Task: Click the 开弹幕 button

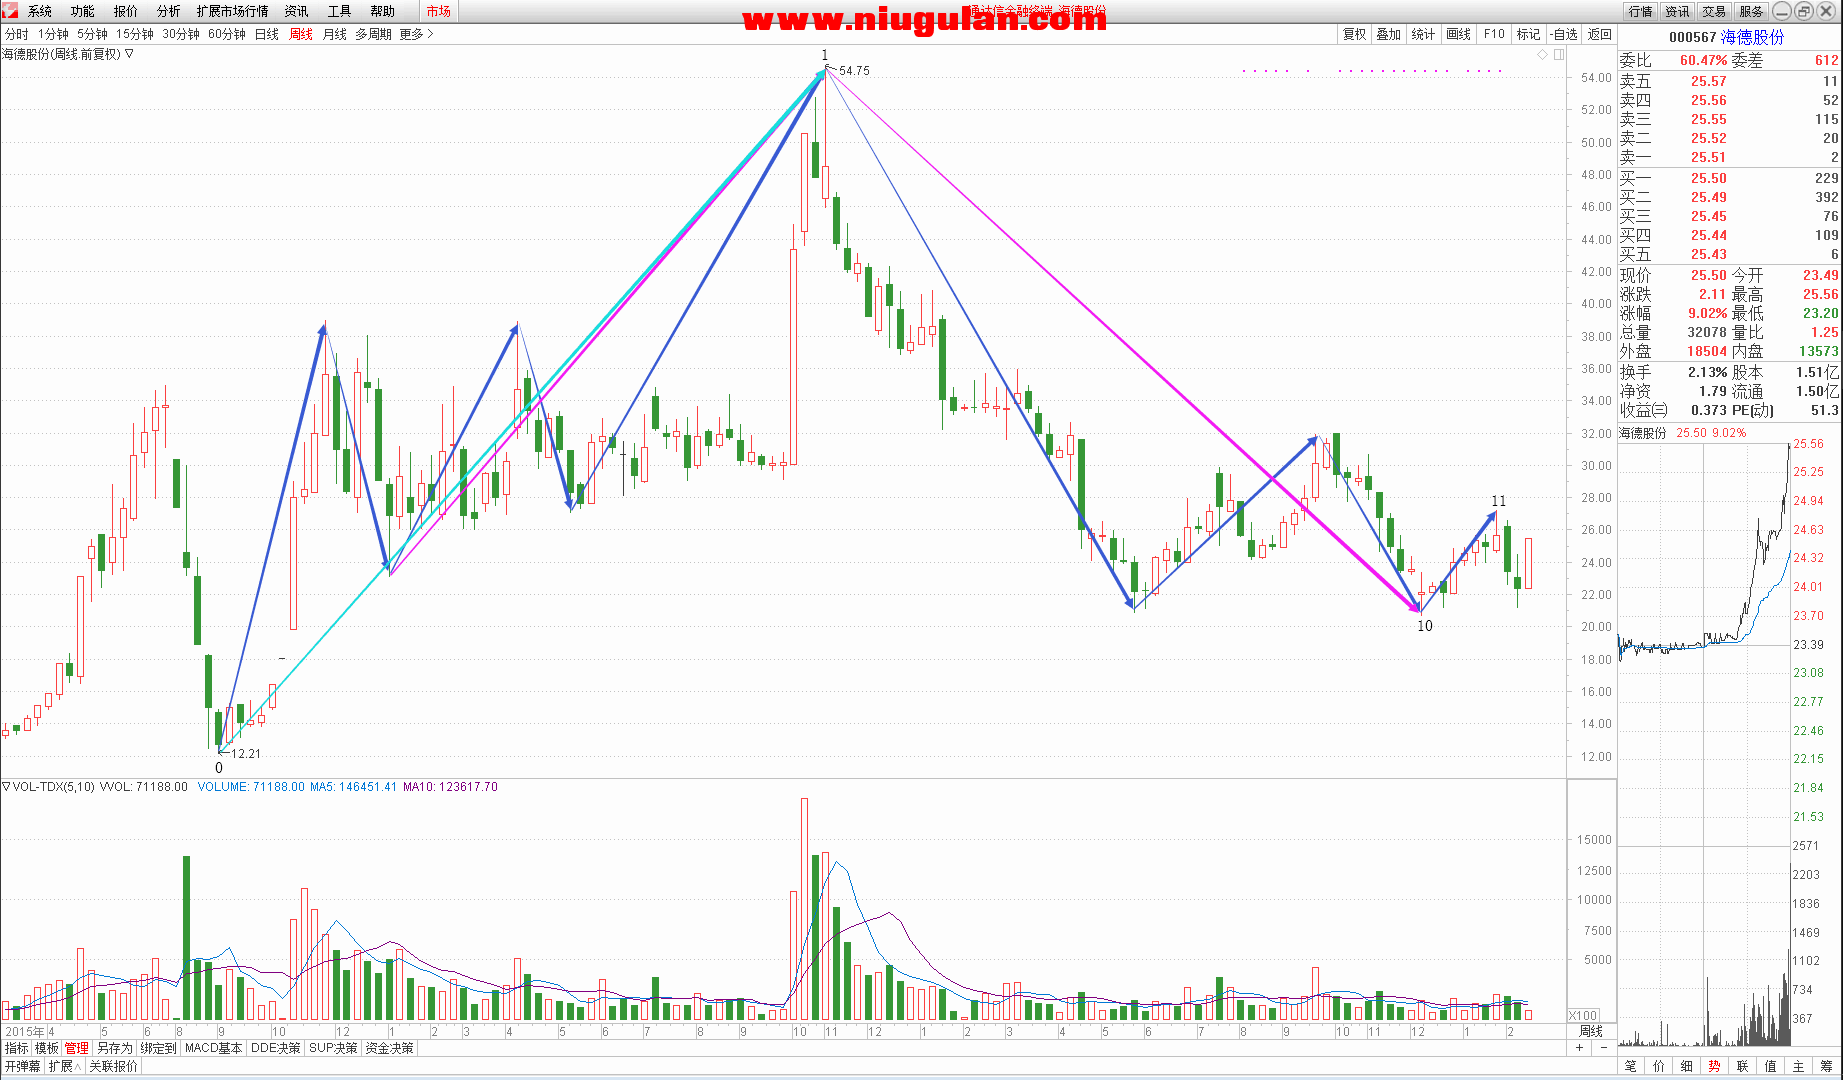Action: pyautogui.click(x=22, y=1066)
